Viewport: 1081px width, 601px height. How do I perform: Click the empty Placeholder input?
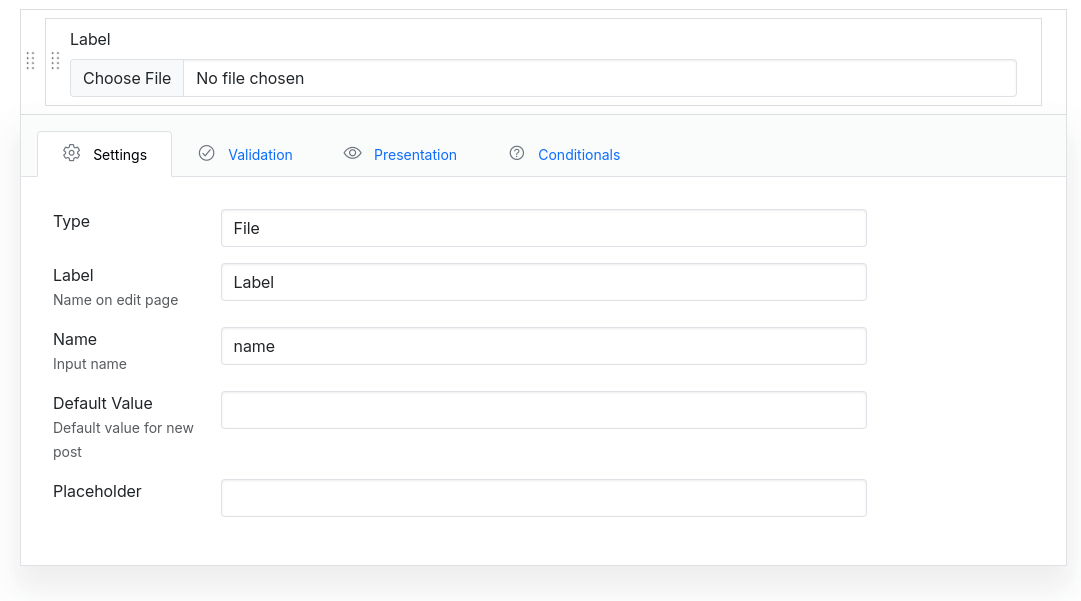coord(543,498)
